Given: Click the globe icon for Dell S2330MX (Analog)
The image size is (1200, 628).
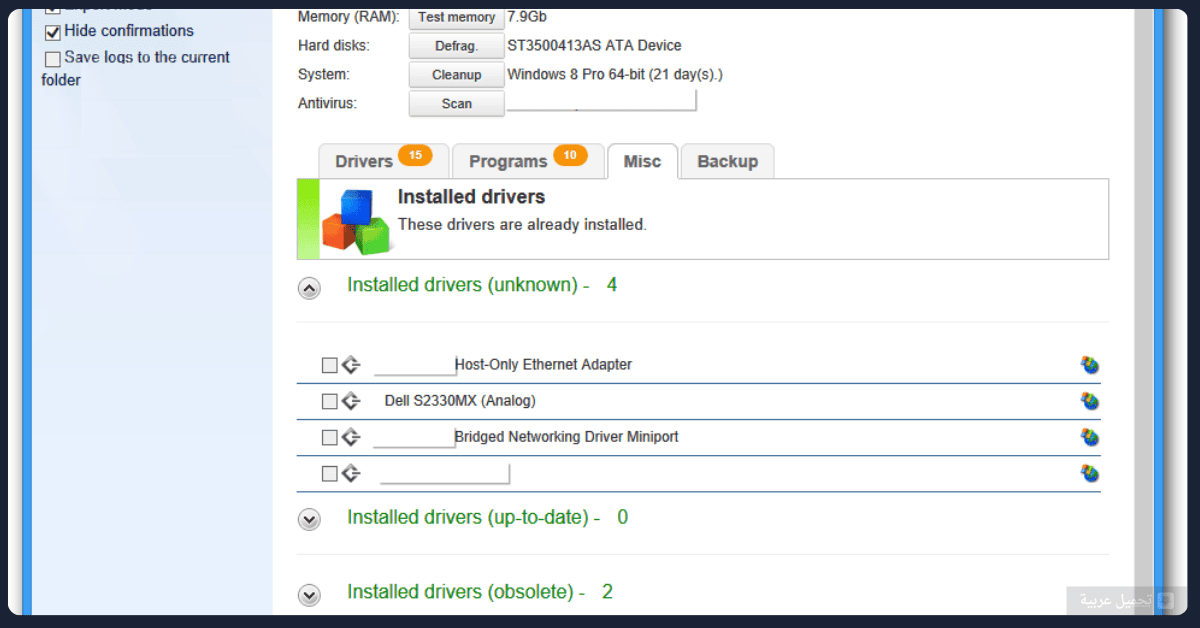Looking at the screenshot, I should click(x=1089, y=401).
